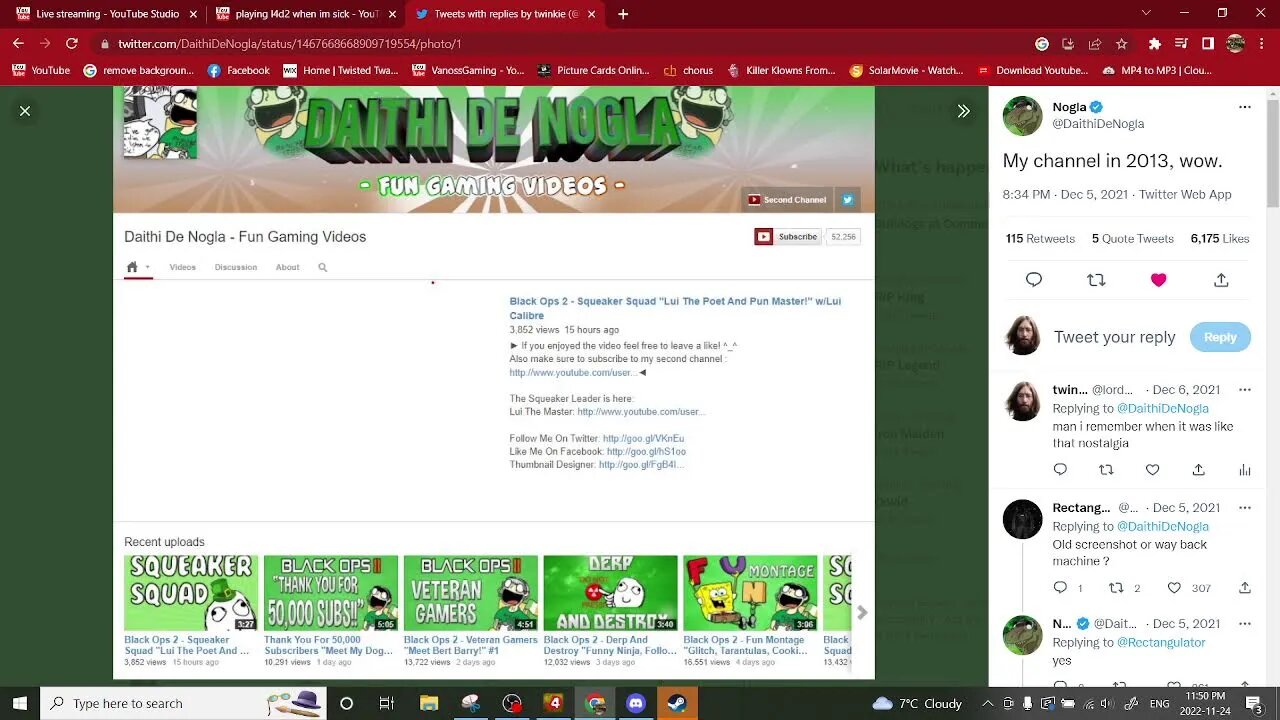
Task: Share this page via toolbar share icon
Action: pos(1095,44)
